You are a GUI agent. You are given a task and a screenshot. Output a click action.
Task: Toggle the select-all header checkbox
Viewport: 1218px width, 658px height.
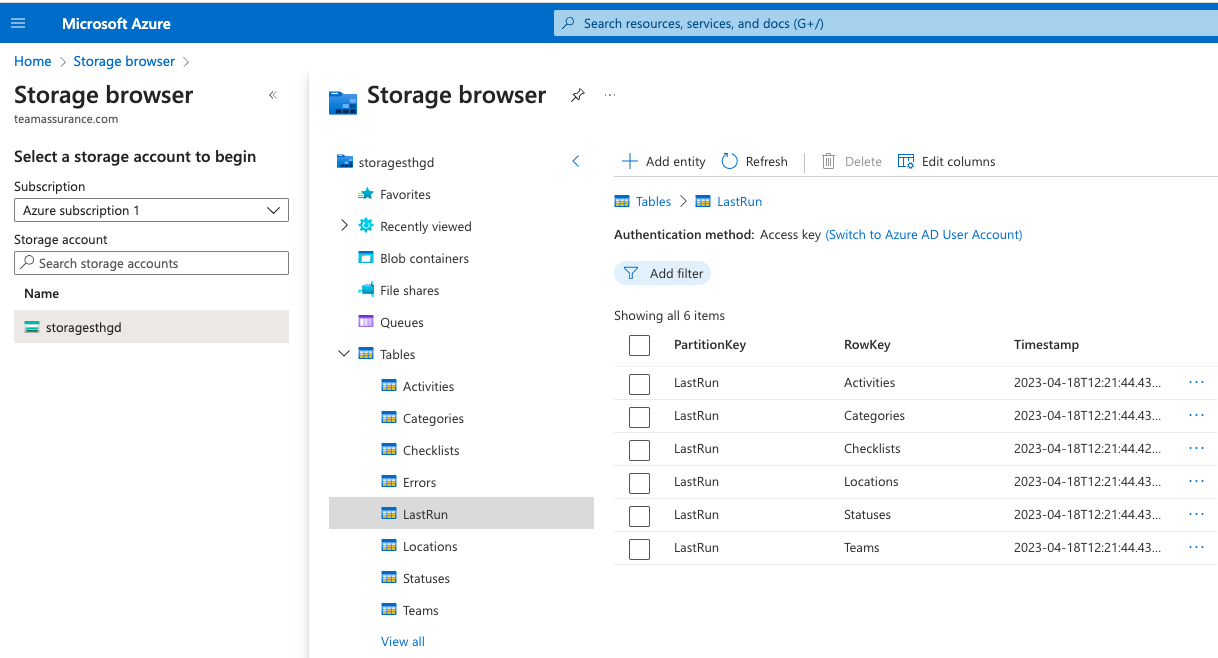click(x=639, y=345)
